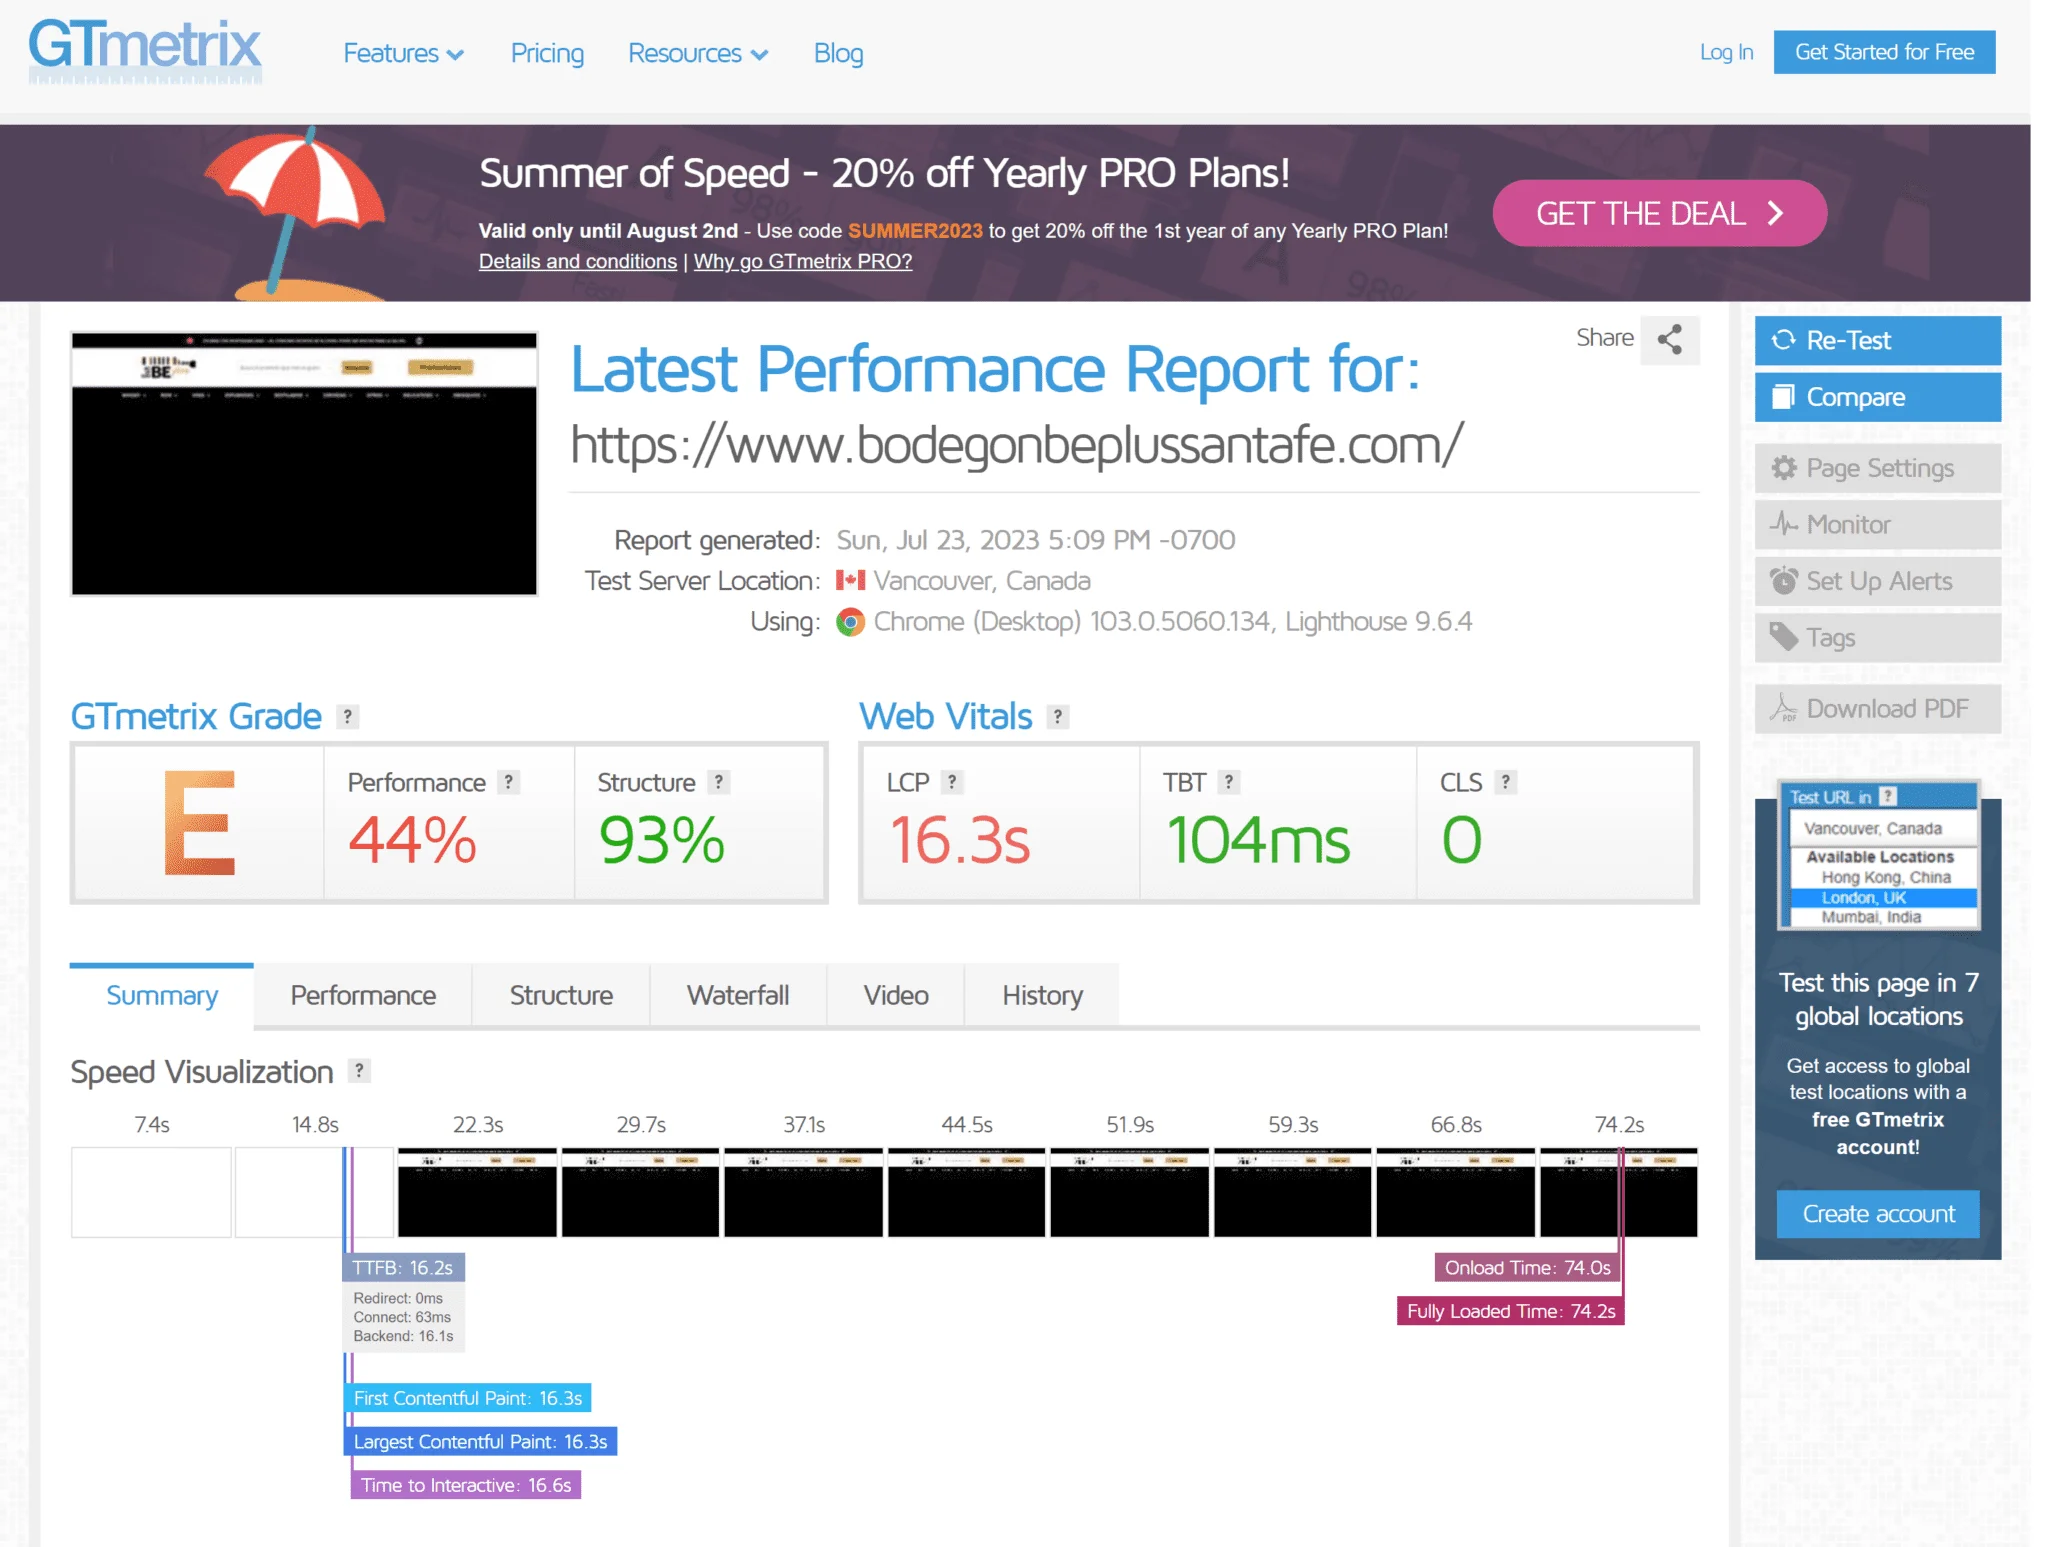Click the Fully Loaded Time marker
The width and height of the screenshot is (2048, 1547).
(x=1509, y=1311)
